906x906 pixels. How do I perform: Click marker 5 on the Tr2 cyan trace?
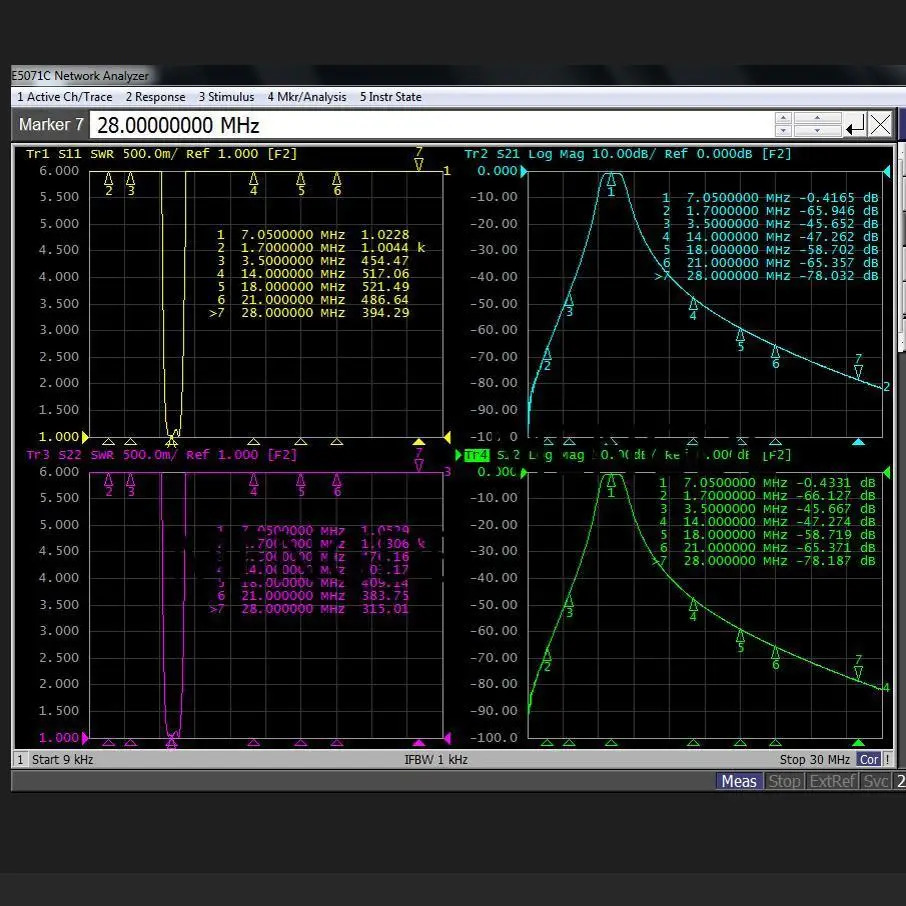coord(741,340)
